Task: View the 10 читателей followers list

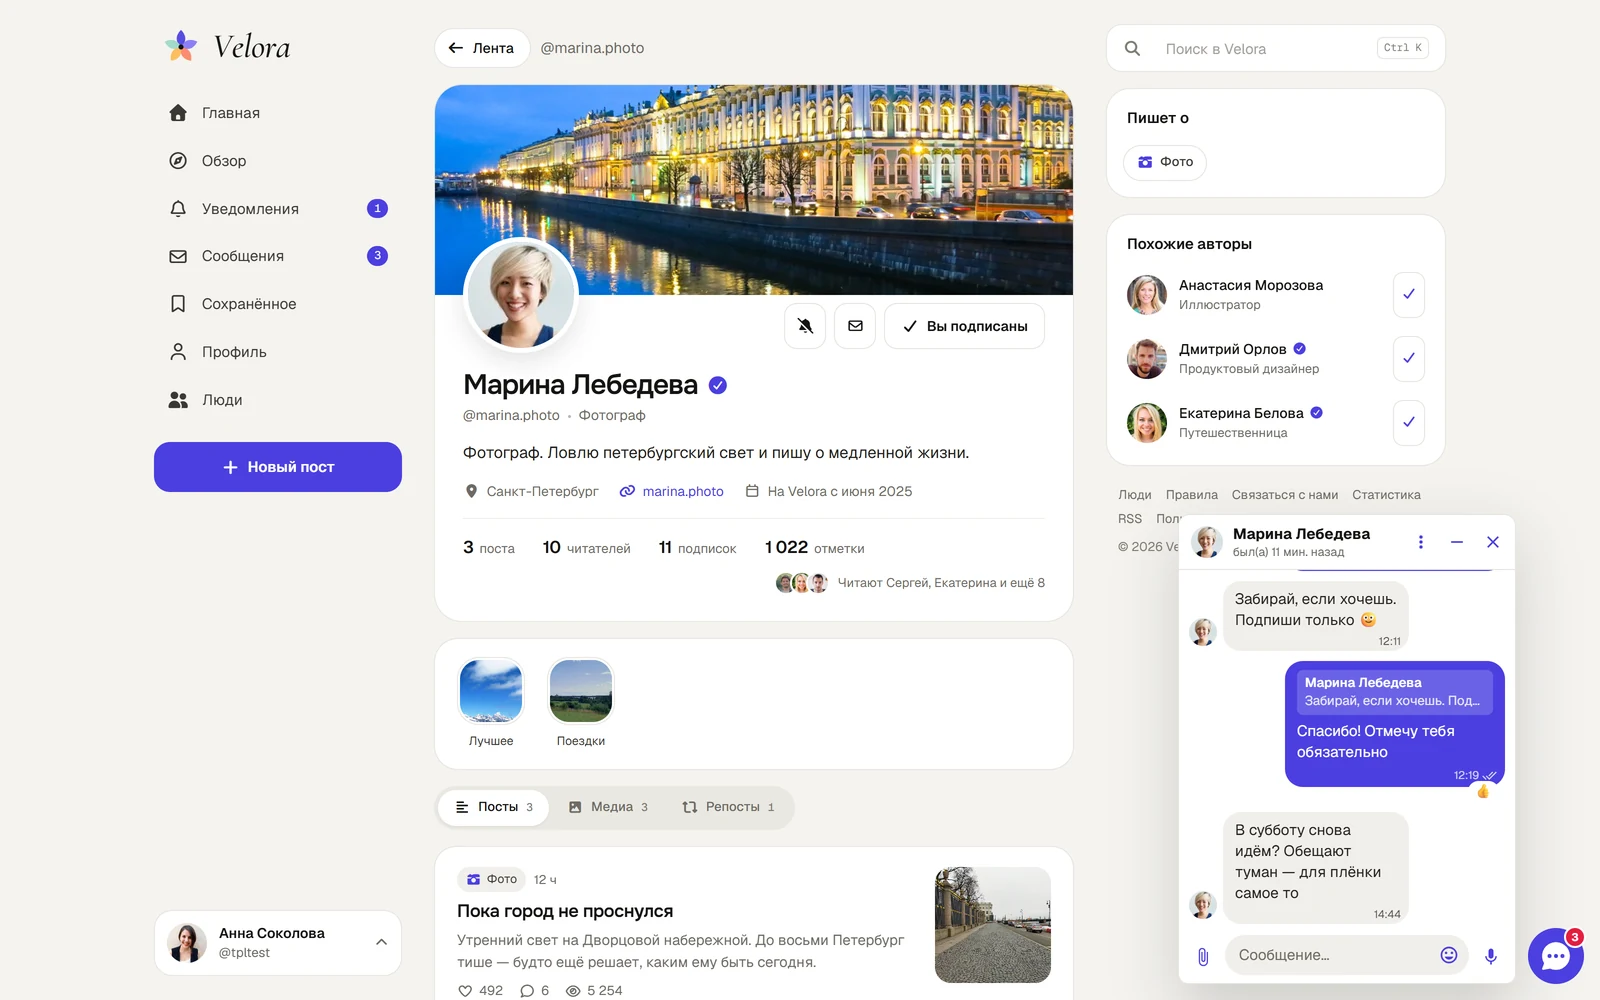Action: (586, 548)
